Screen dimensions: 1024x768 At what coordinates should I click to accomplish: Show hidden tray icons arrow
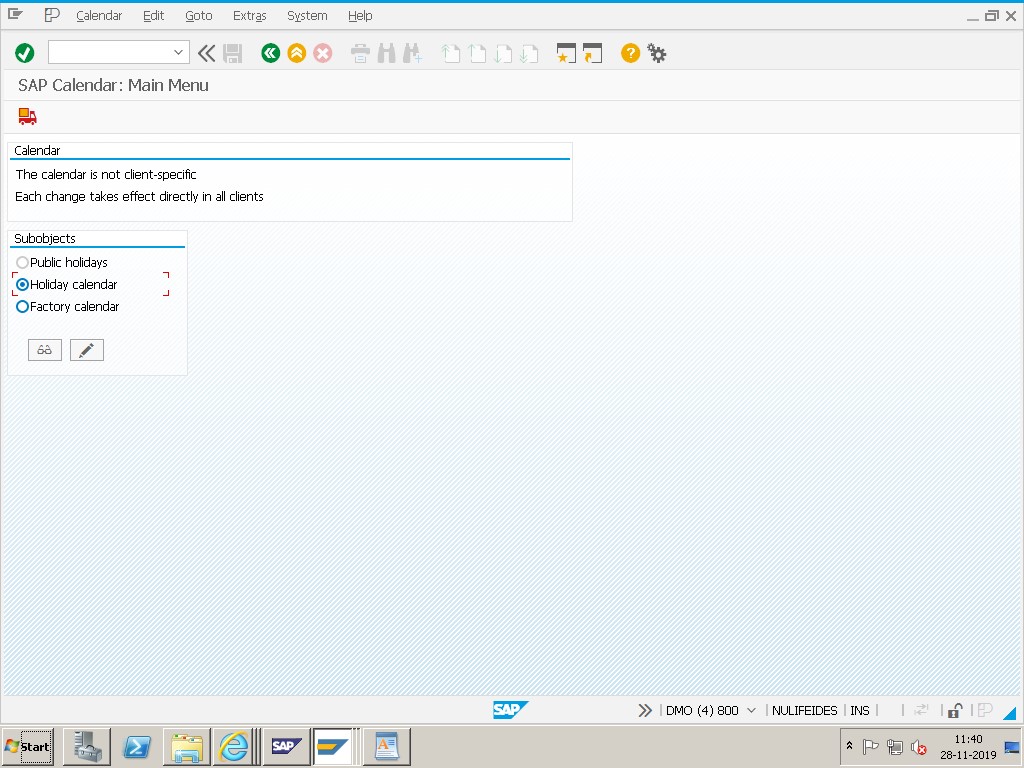[x=849, y=745]
